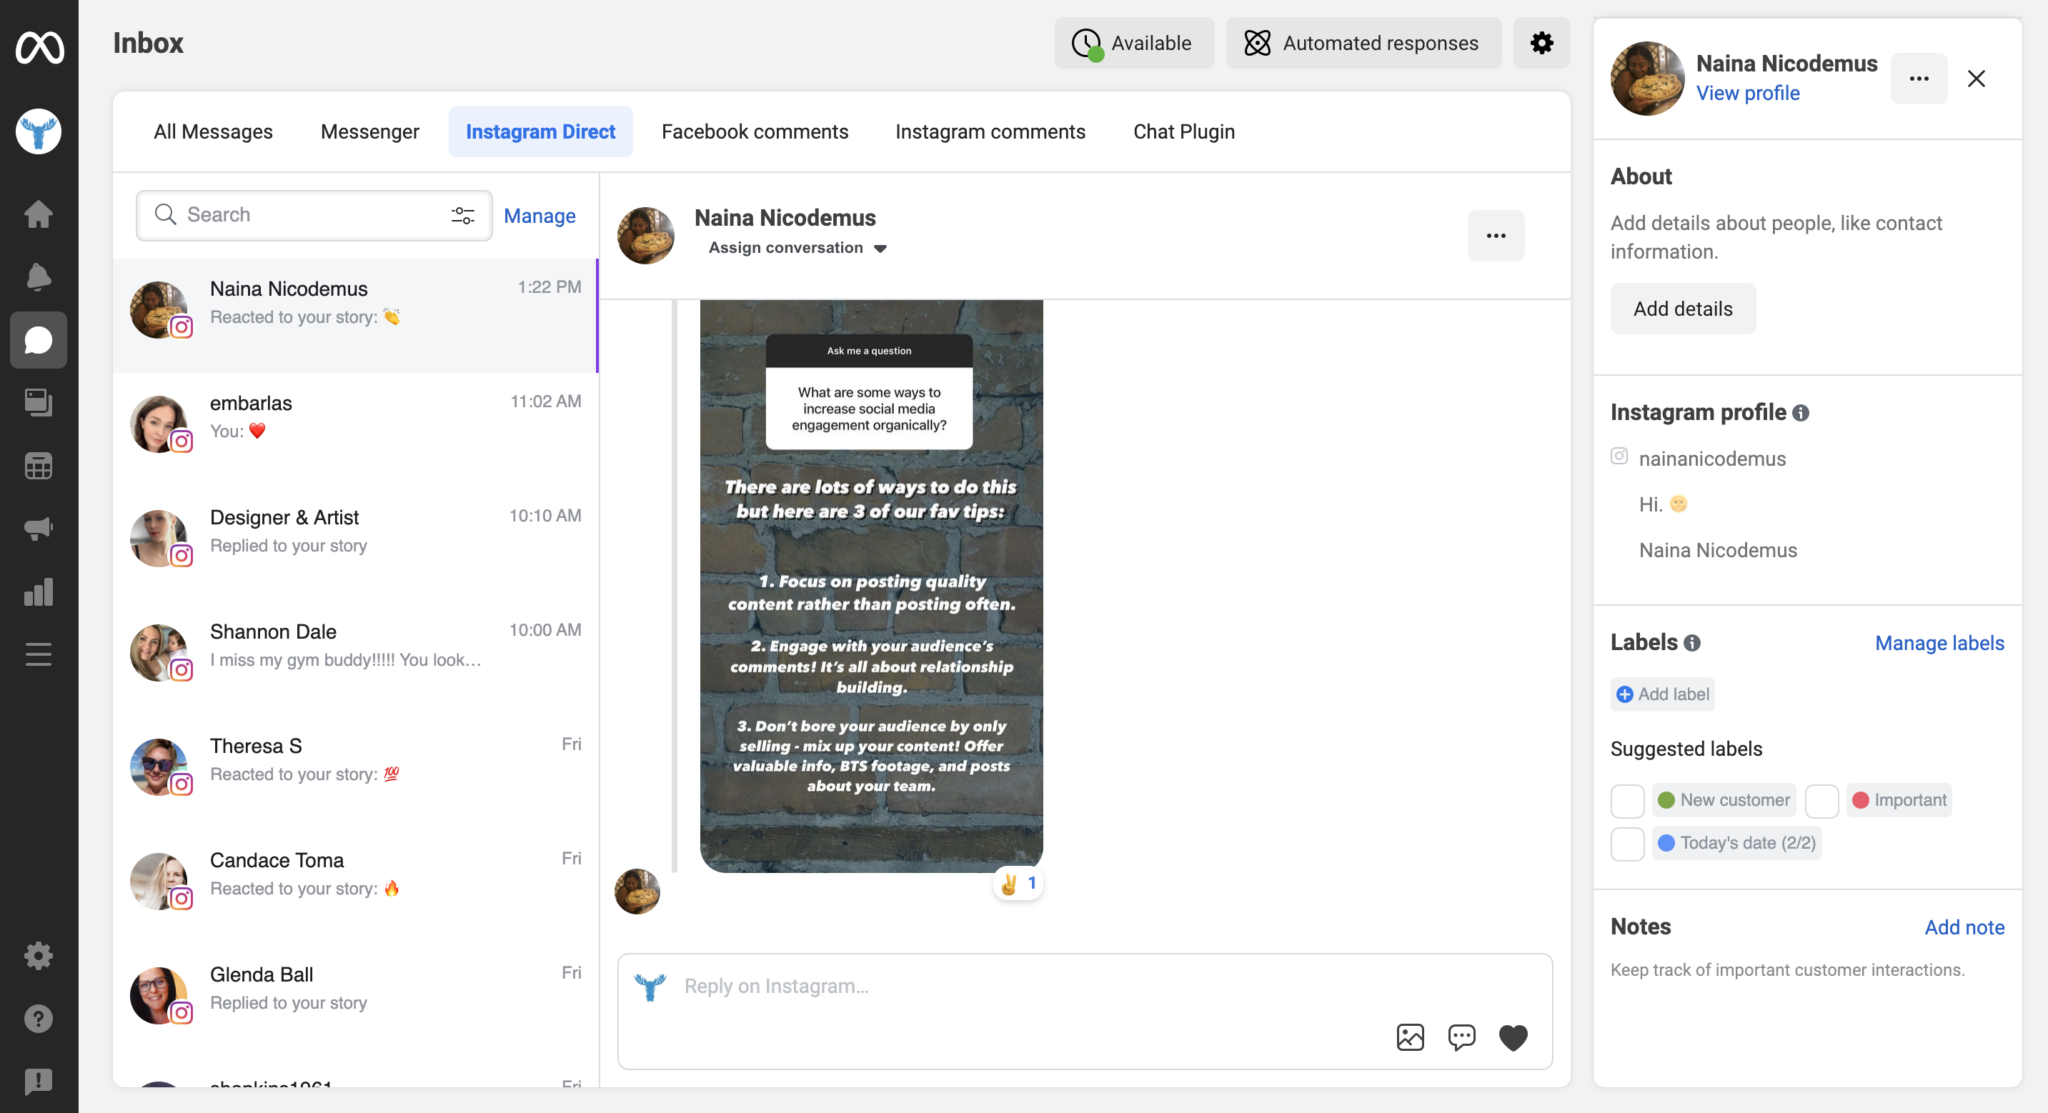
Task: Select green New customer label chip
Action: click(1724, 800)
